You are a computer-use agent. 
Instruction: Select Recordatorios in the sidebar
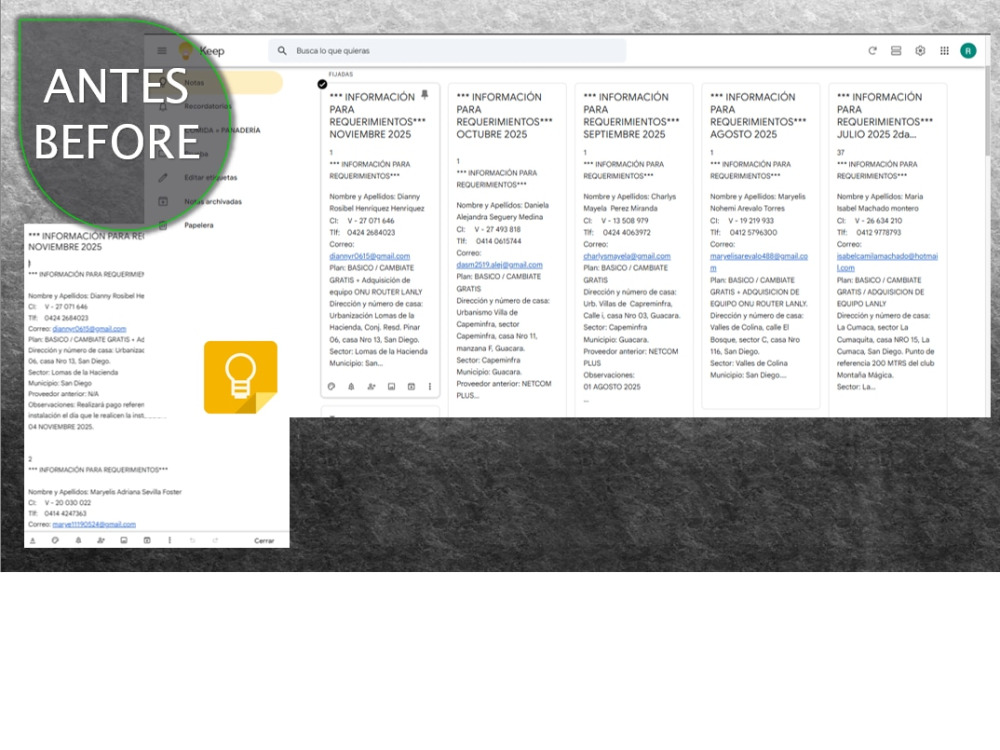click(x=208, y=107)
